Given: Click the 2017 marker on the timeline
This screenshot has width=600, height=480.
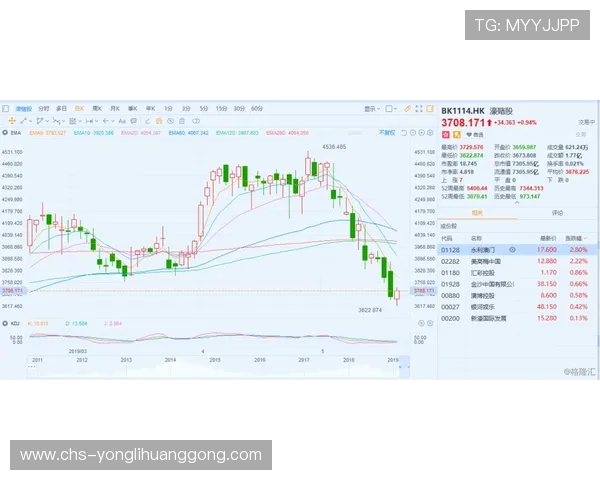Looking at the screenshot, I should (302, 359).
